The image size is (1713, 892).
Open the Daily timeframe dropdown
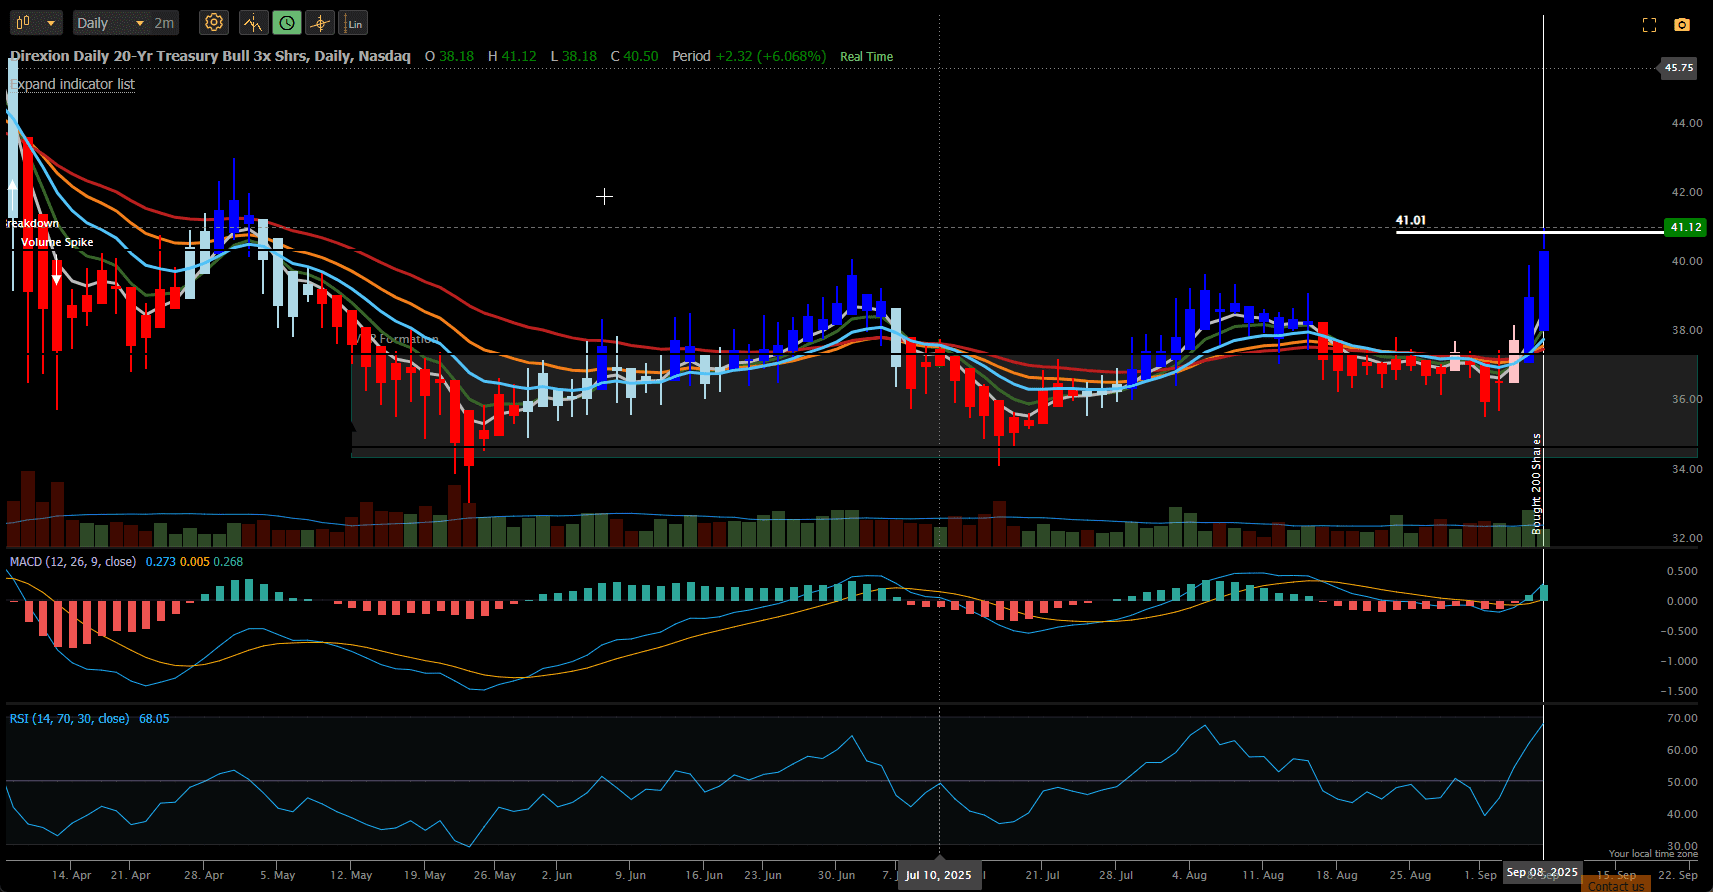click(x=110, y=23)
